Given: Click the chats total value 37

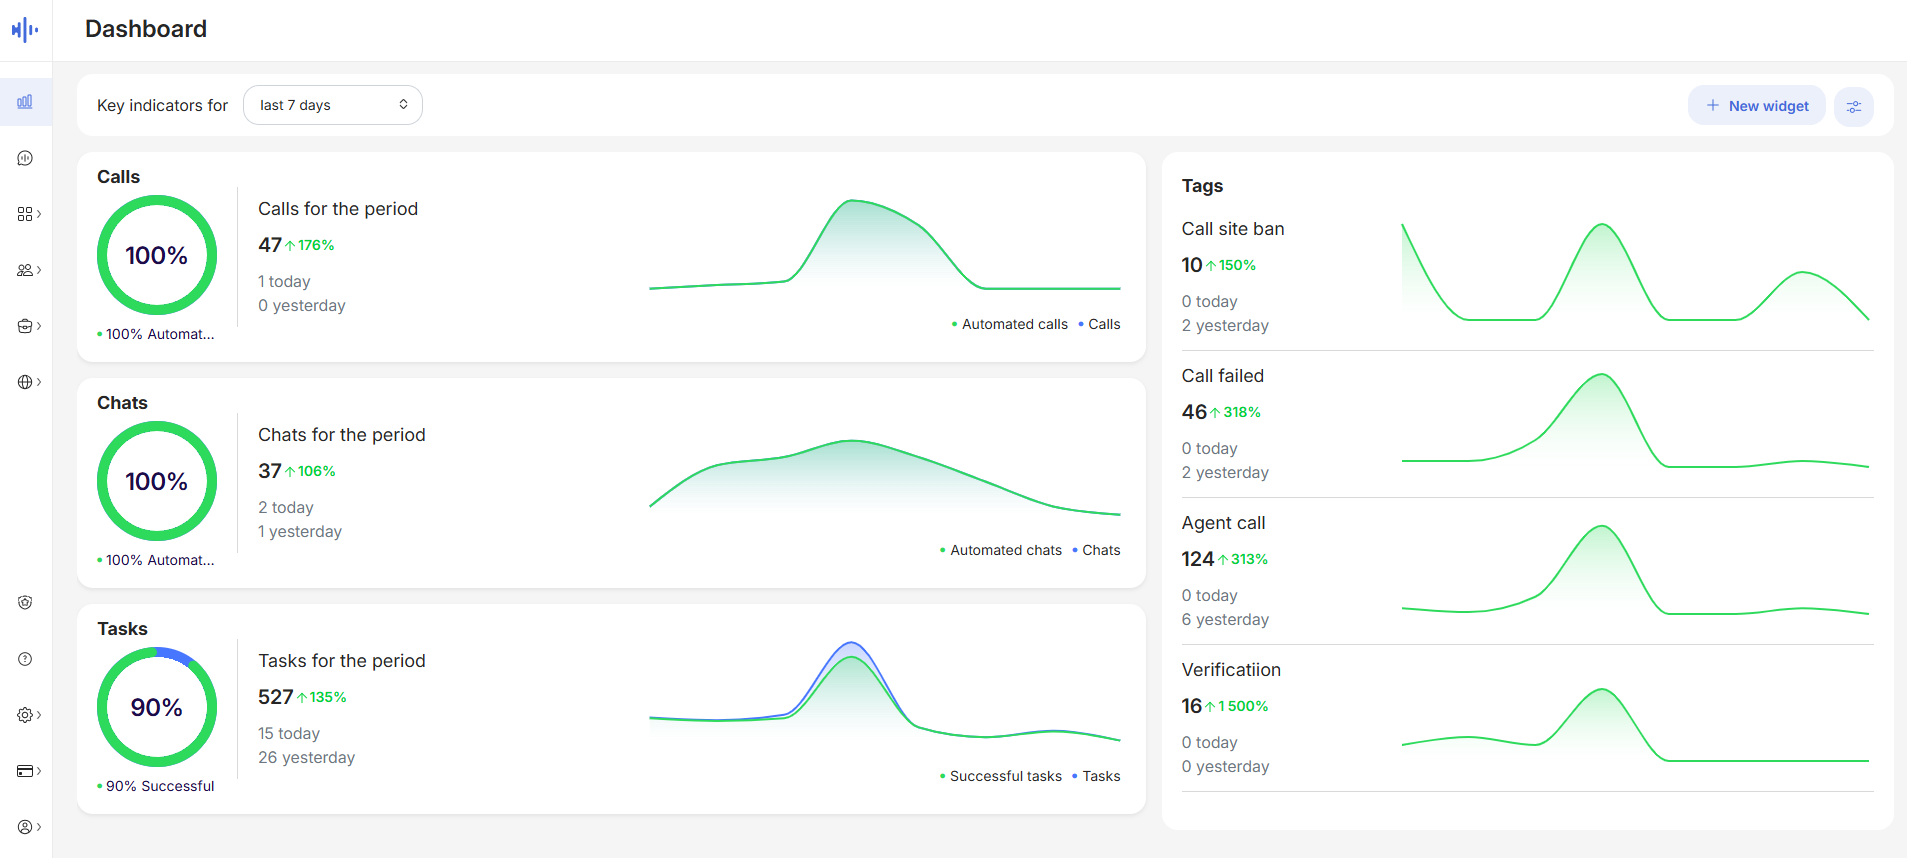Looking at the screenshot, I should pos(270,471).
